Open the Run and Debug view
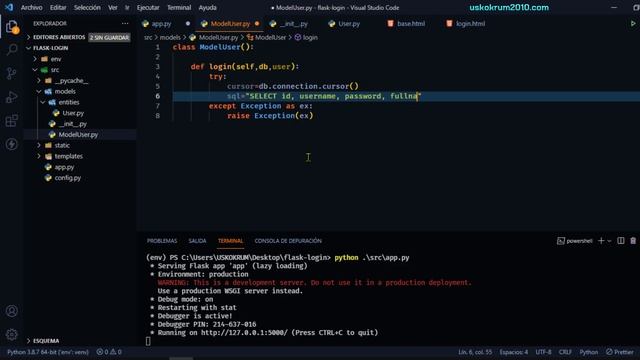640x360 pixels. pyautogui.click(x=12, y=97)
